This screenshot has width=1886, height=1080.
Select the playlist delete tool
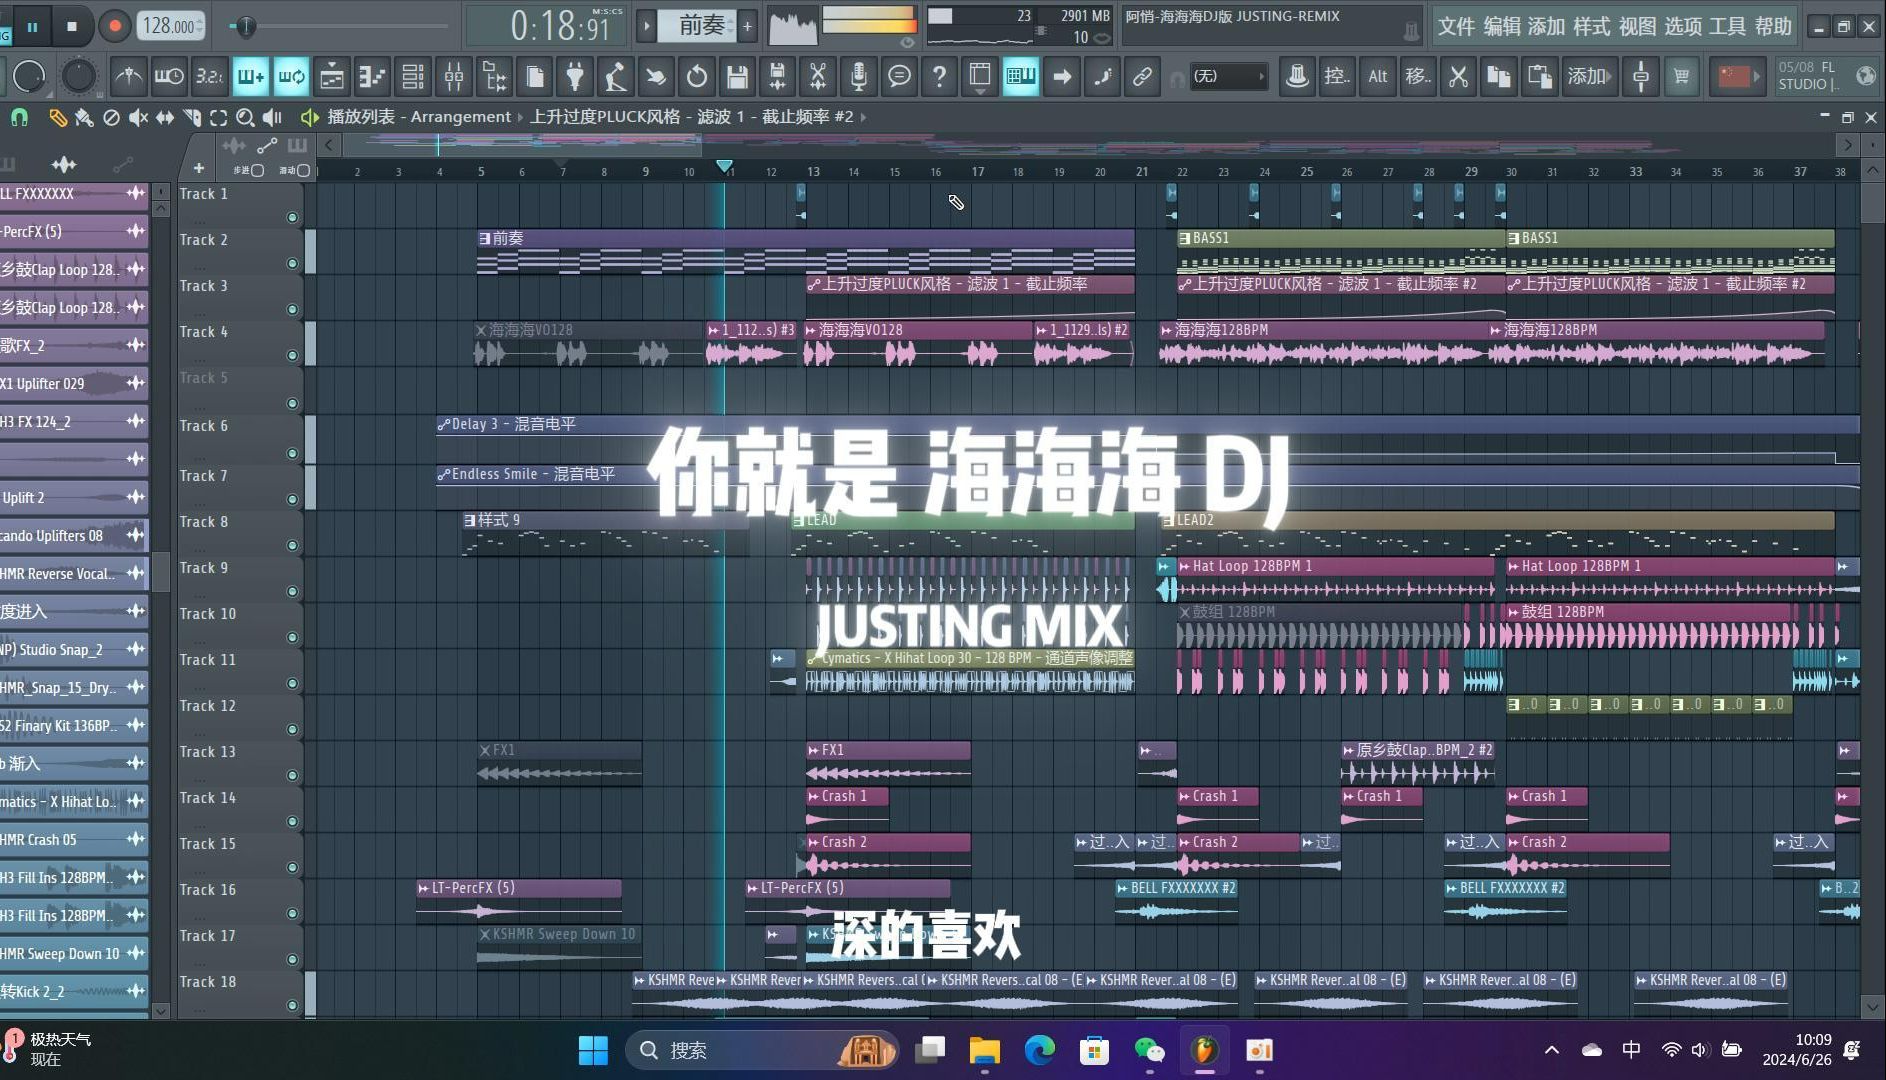[111, 117]
